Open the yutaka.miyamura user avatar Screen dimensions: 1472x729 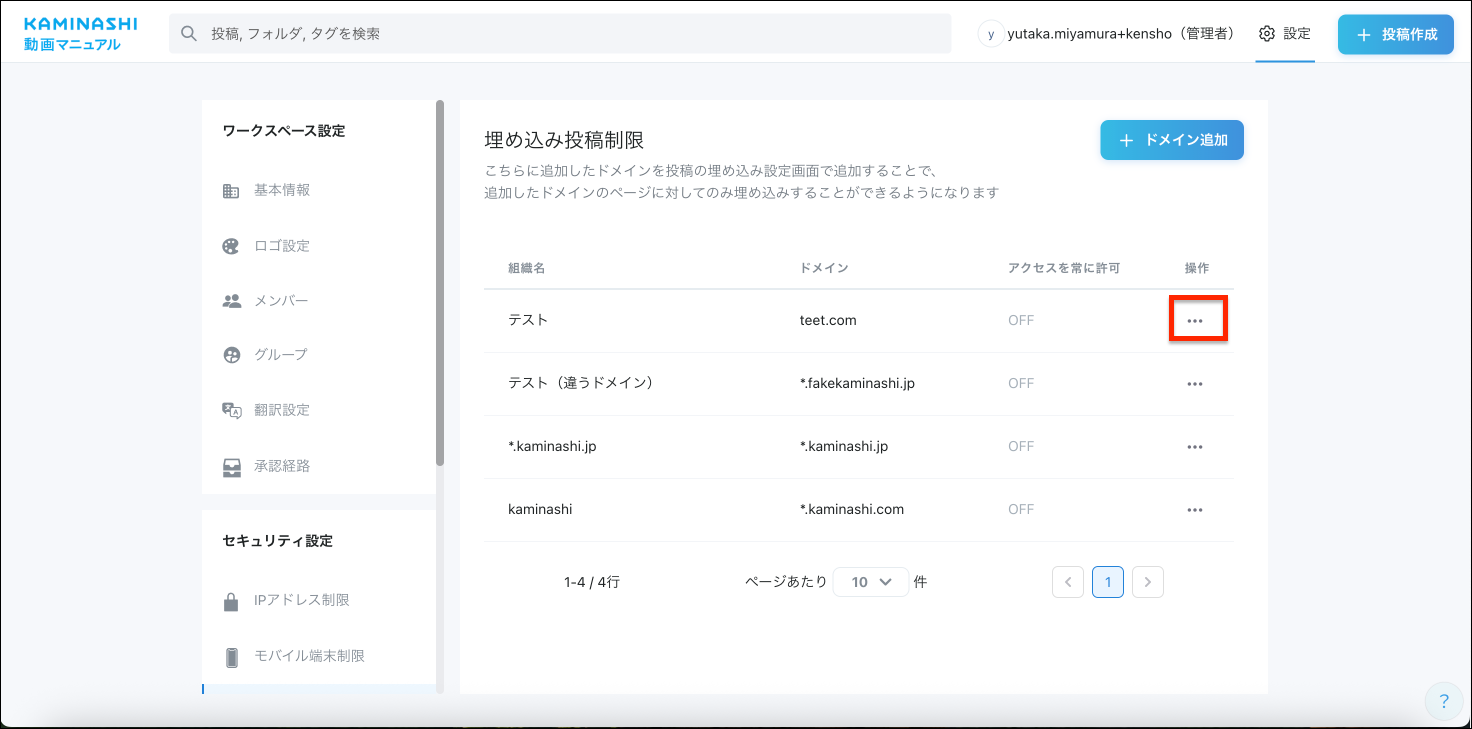click(x=990, y=34)
